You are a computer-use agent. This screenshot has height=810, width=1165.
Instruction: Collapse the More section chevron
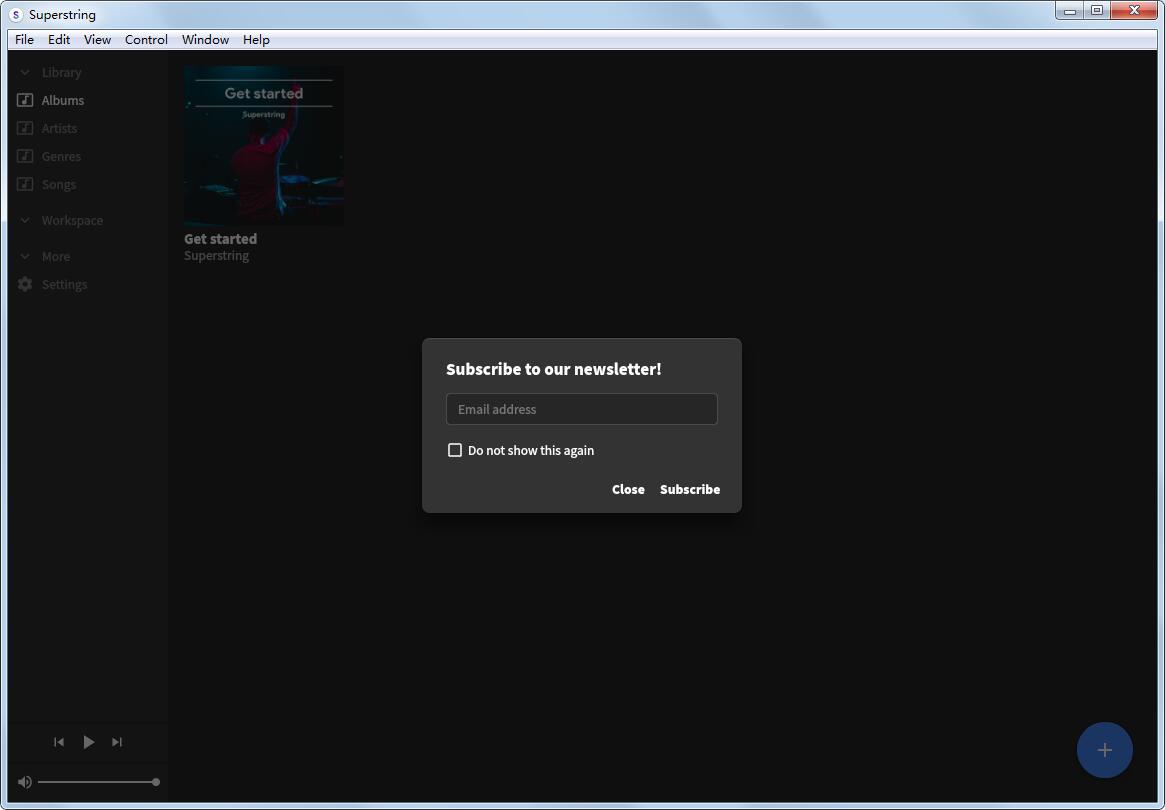[25, 256]
